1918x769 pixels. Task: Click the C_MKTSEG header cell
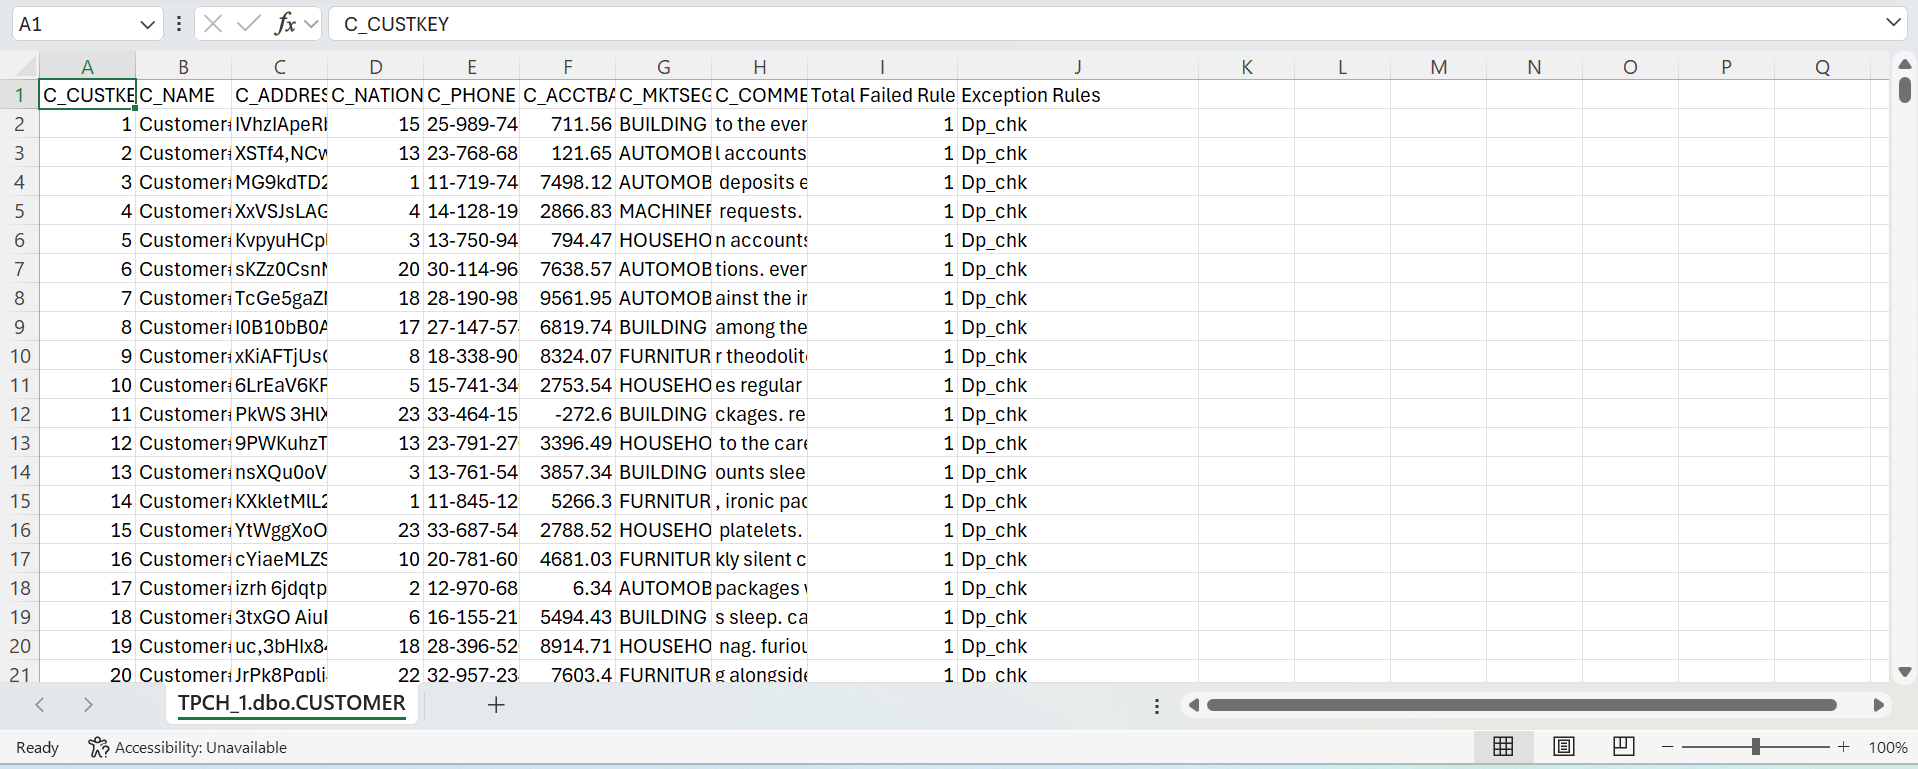(664, 95)
